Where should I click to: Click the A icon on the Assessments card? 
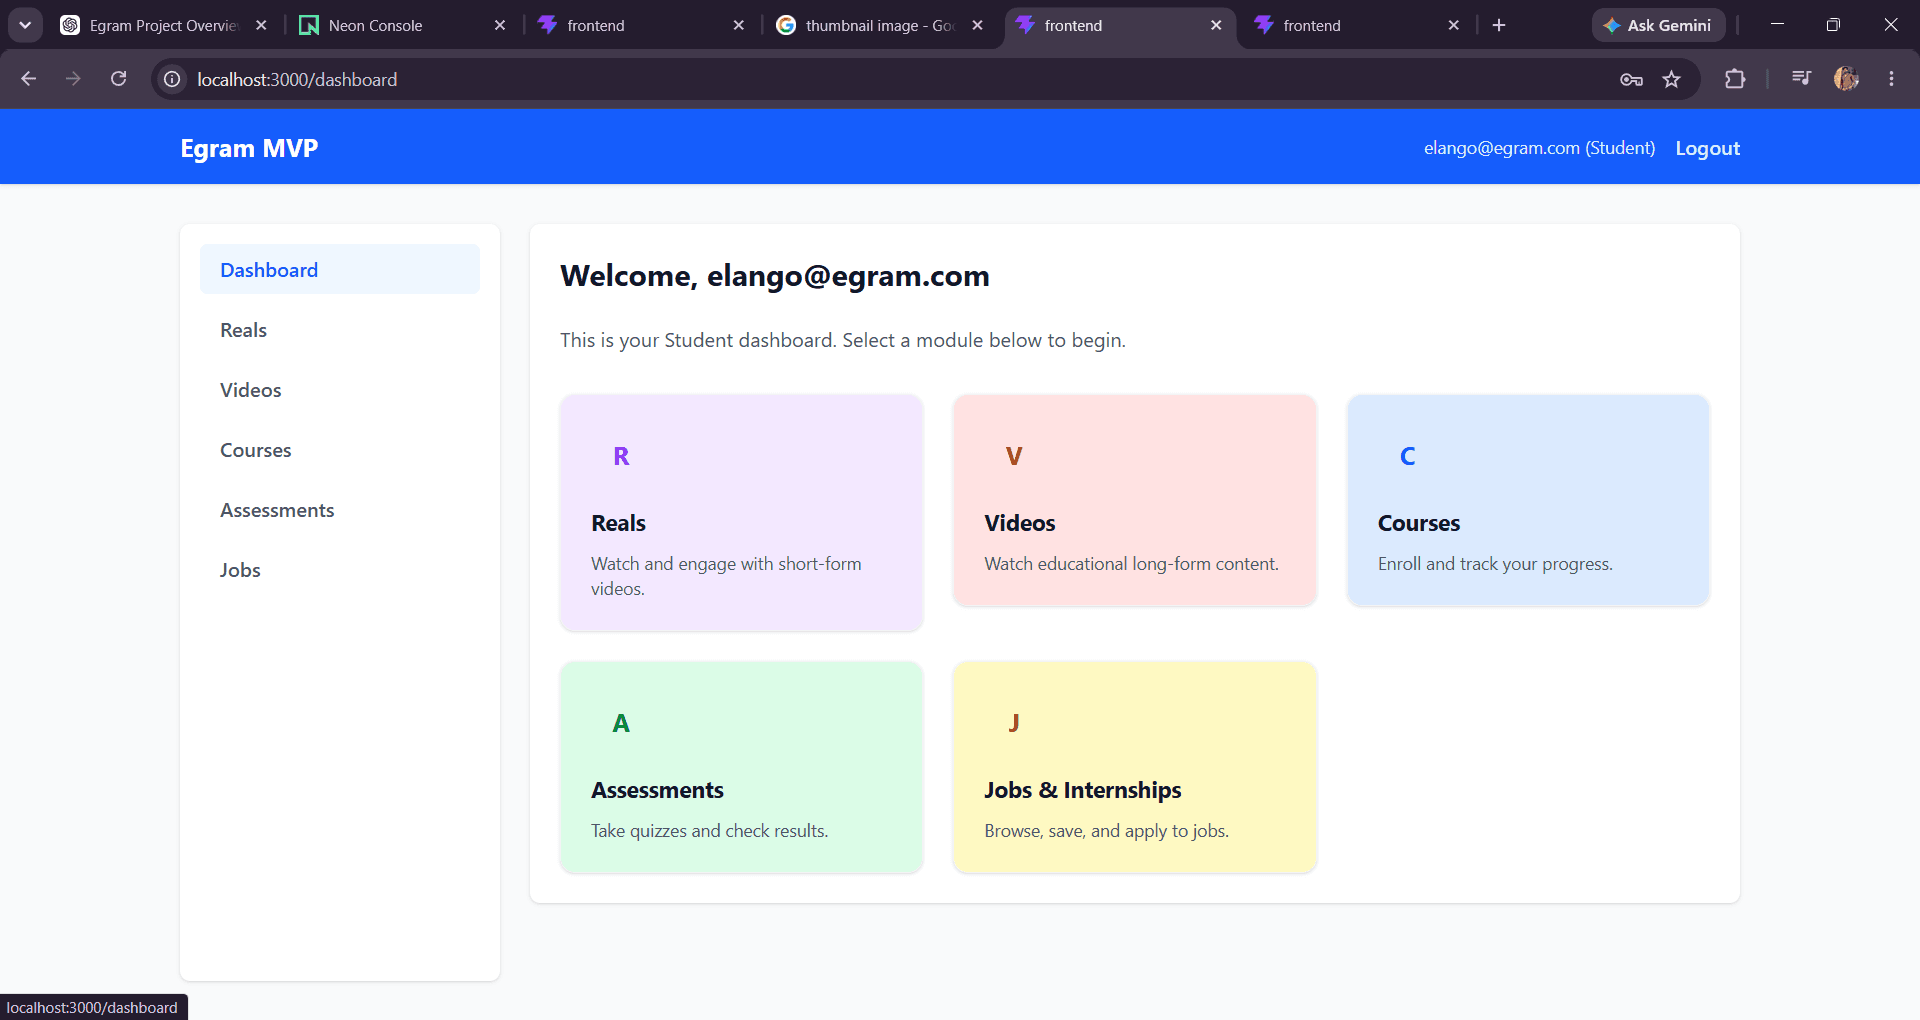(x=621, y=723)
